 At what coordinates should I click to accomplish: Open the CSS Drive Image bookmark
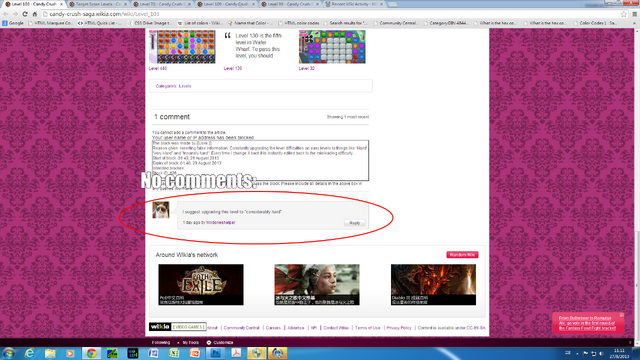click(x=150, y=23)
